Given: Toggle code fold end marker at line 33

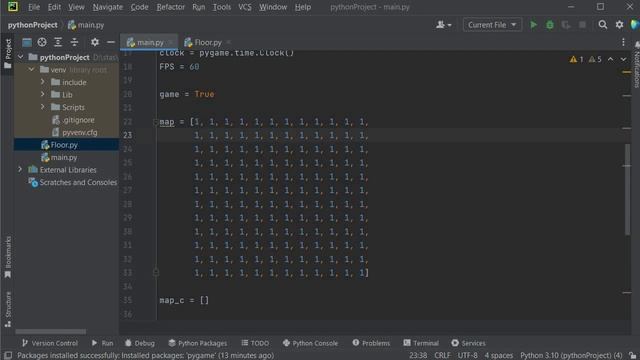Looking at the screenshot, I should tap(156, 272).
